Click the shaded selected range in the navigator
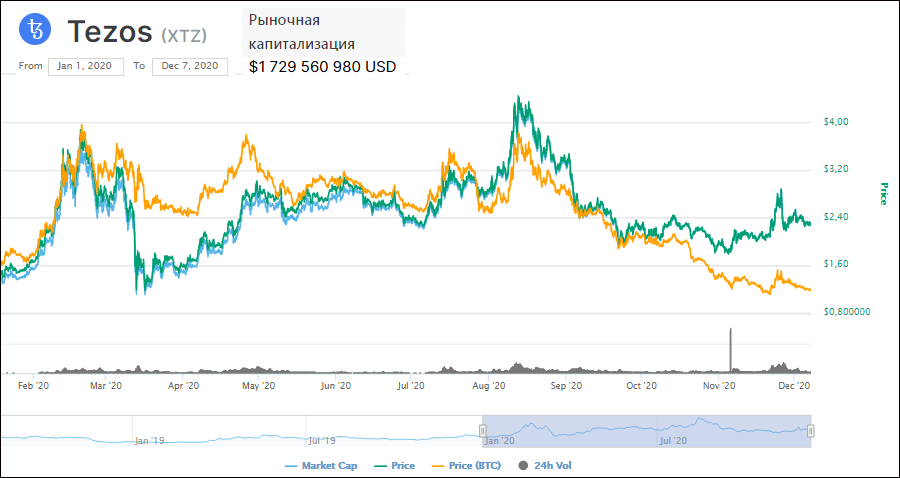Viewport: 900px width, 478px height. tap(645, 431)
